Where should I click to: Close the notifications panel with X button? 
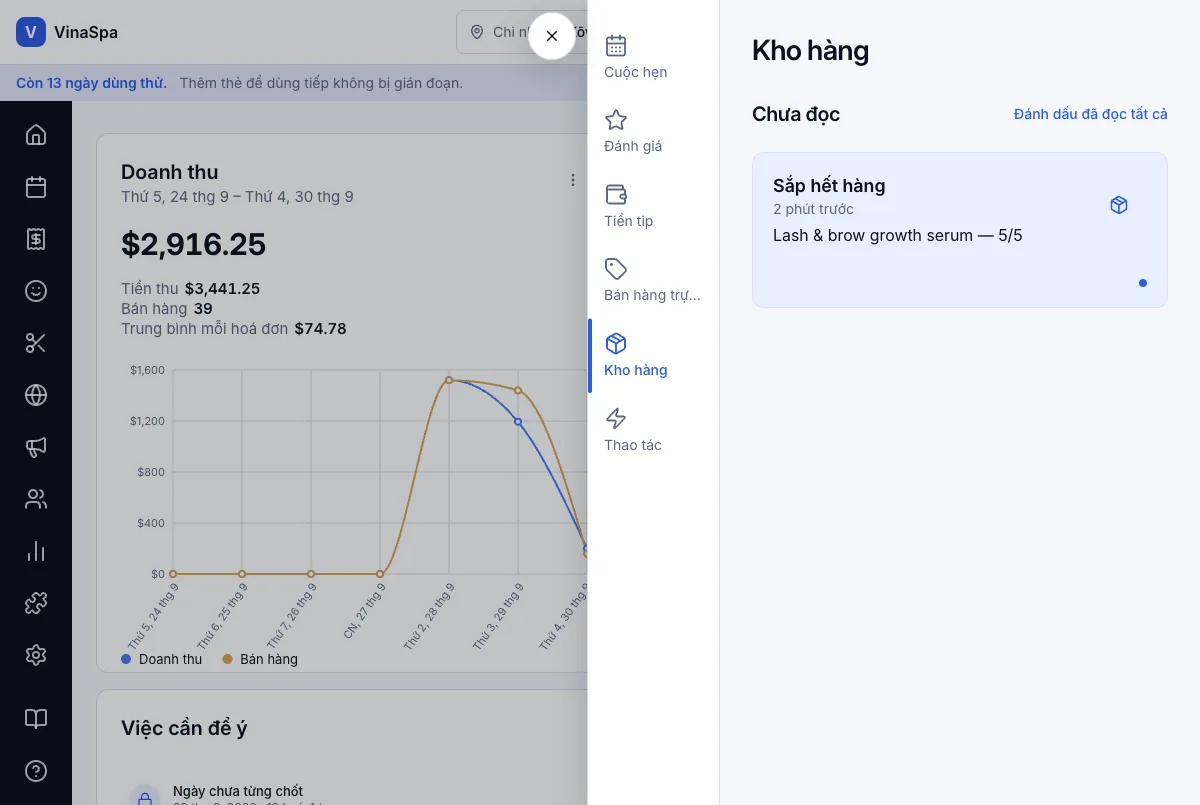click(552, 36)
